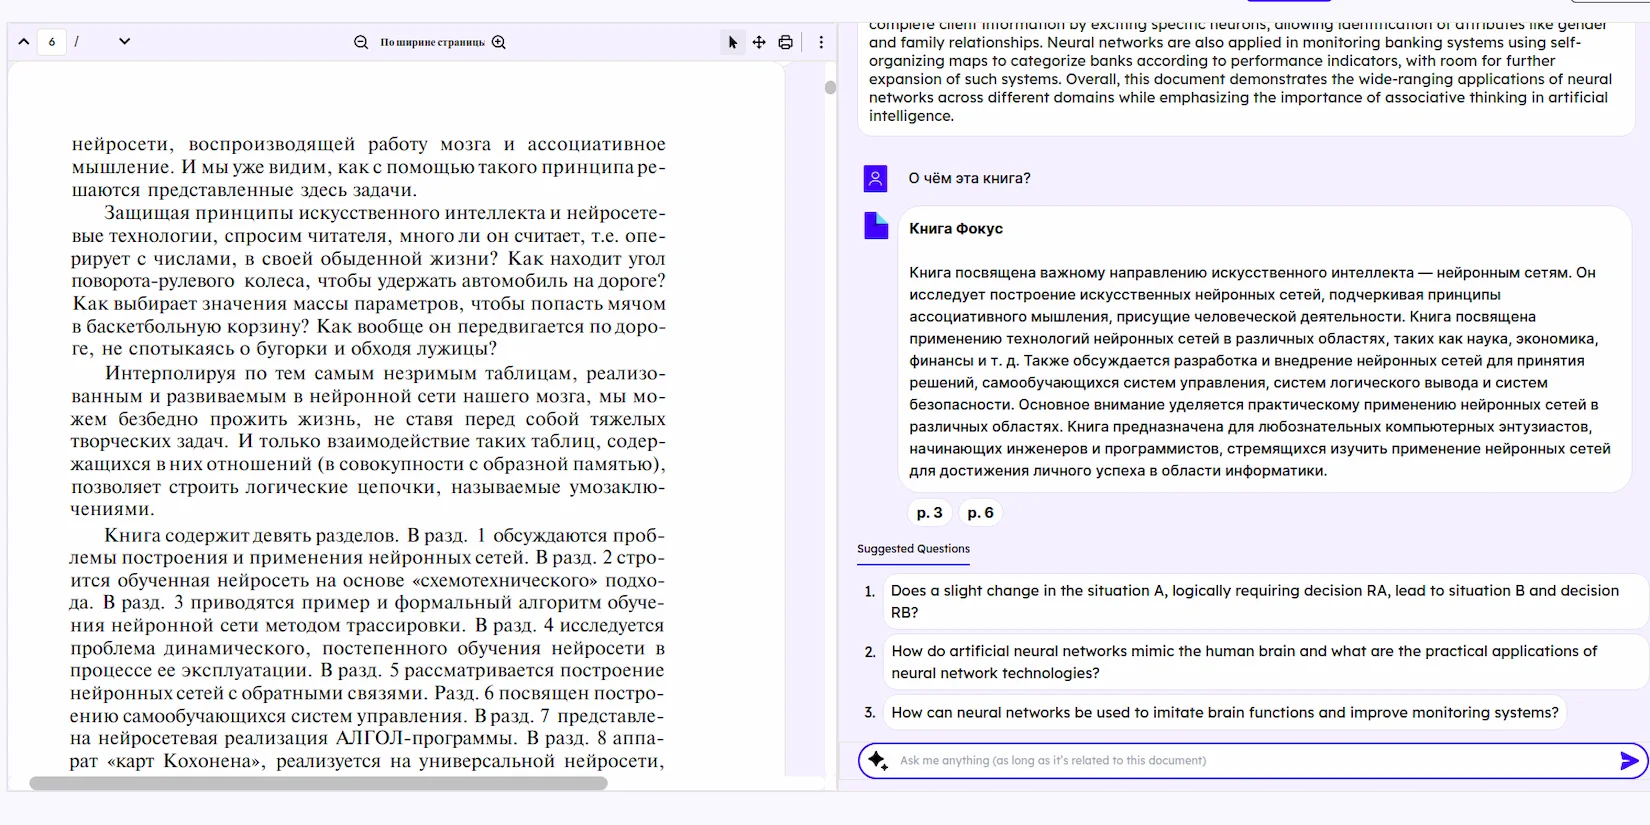Choose the question about improving monitoring systems
1650x825 pixels.
coord(1224,712)
